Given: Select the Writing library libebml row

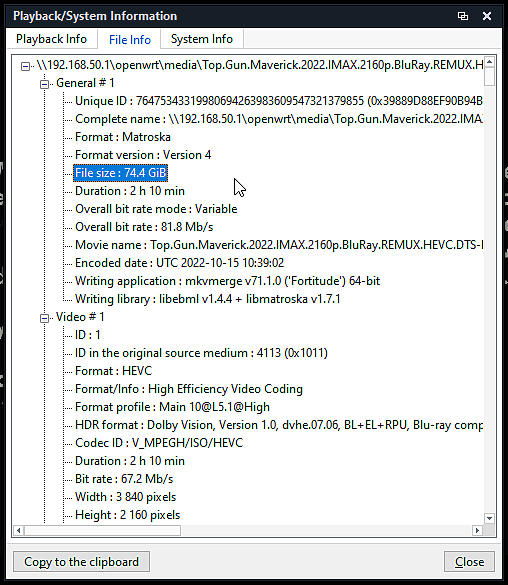Looking at the screenshot, I should [208, 299].
